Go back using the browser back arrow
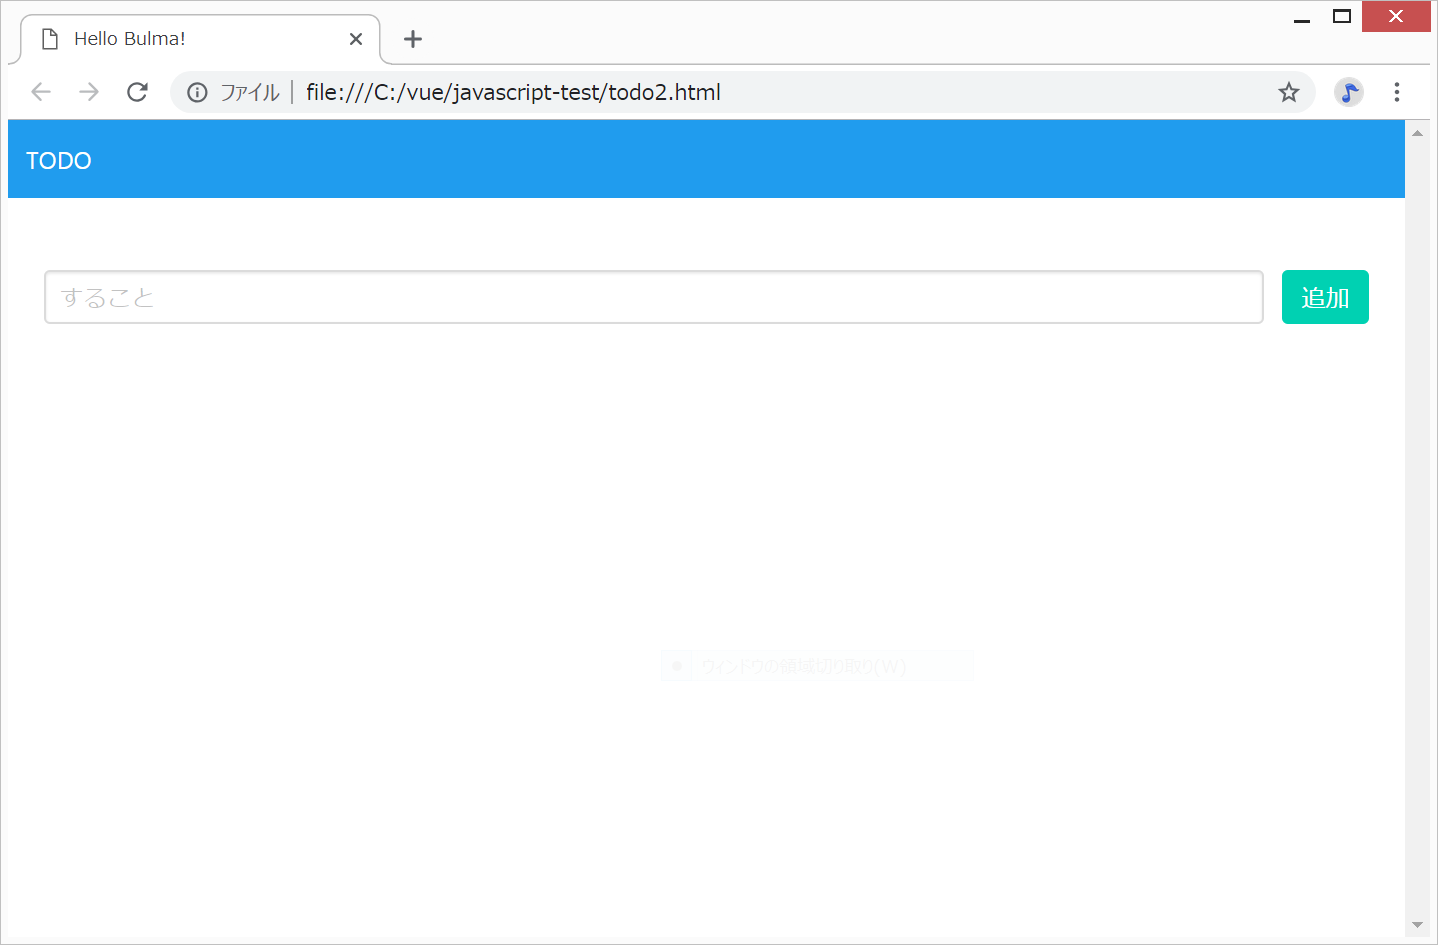Viewport: 1438px width, 945px height. [x=41, y=92]
